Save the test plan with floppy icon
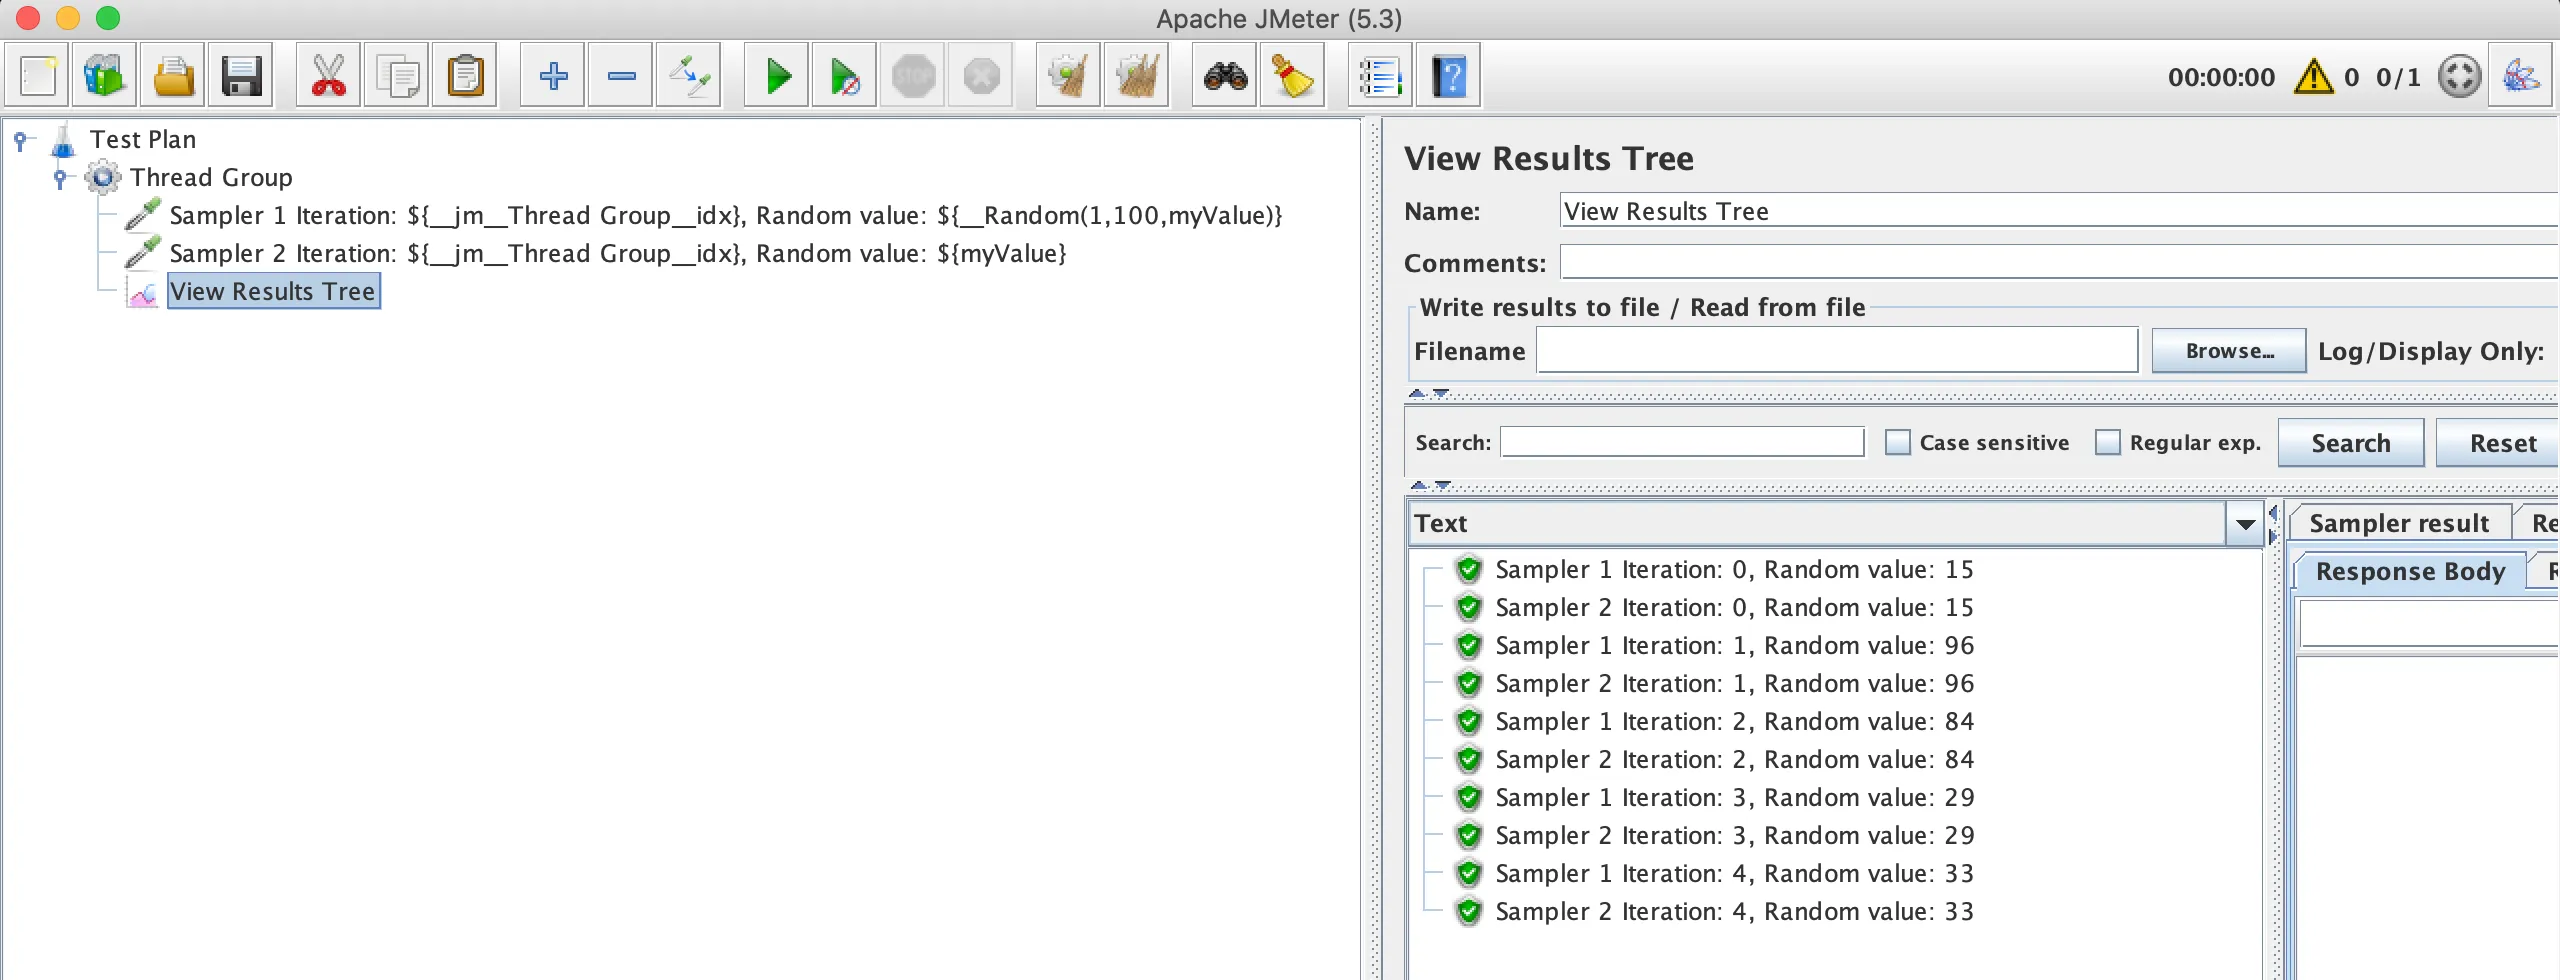This screenshot has height=980, width=2560. [x=241, y=76]
